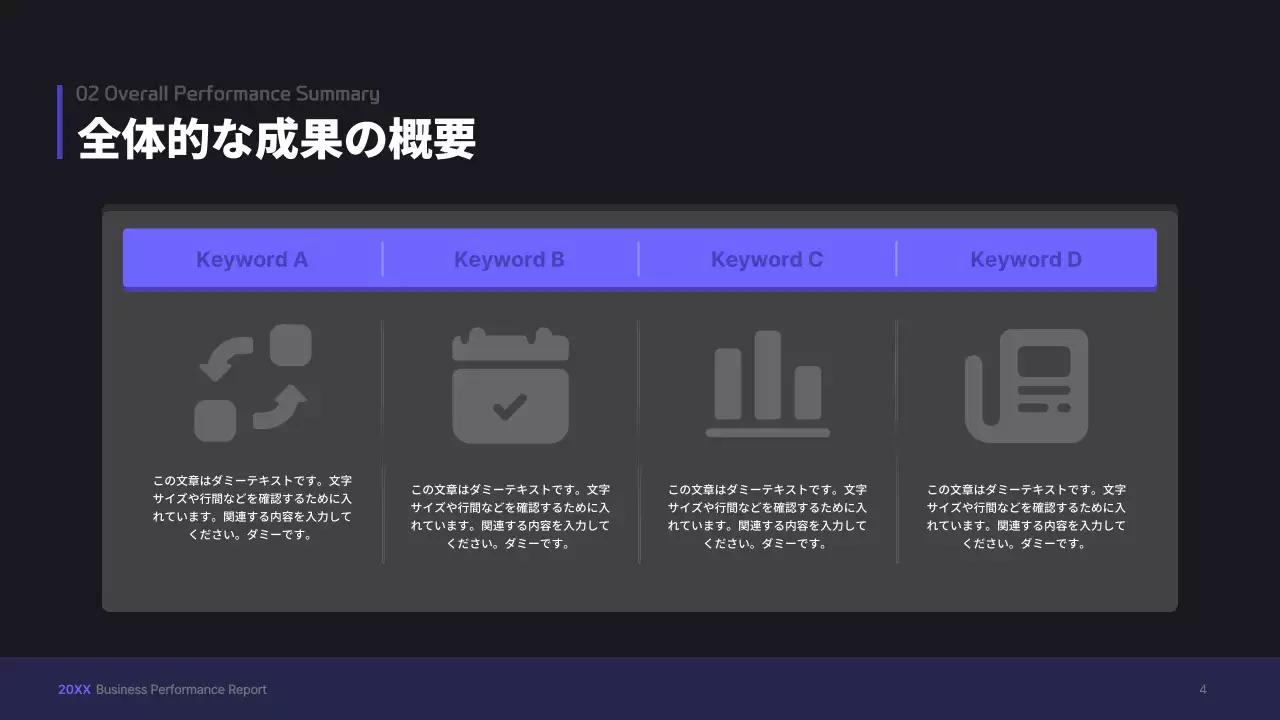
Task: Select the section label 02 Overall Performance Summary
Action: coord(228,93)
